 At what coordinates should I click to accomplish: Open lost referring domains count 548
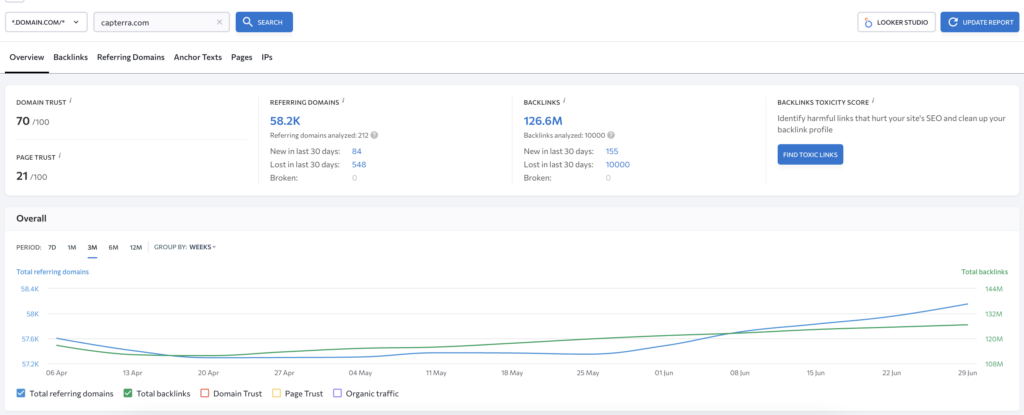coord(359,165)
